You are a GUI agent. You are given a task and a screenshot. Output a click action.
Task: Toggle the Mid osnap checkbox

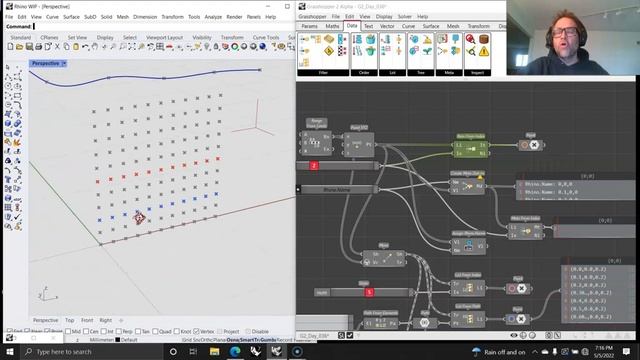tap(68, 331)
